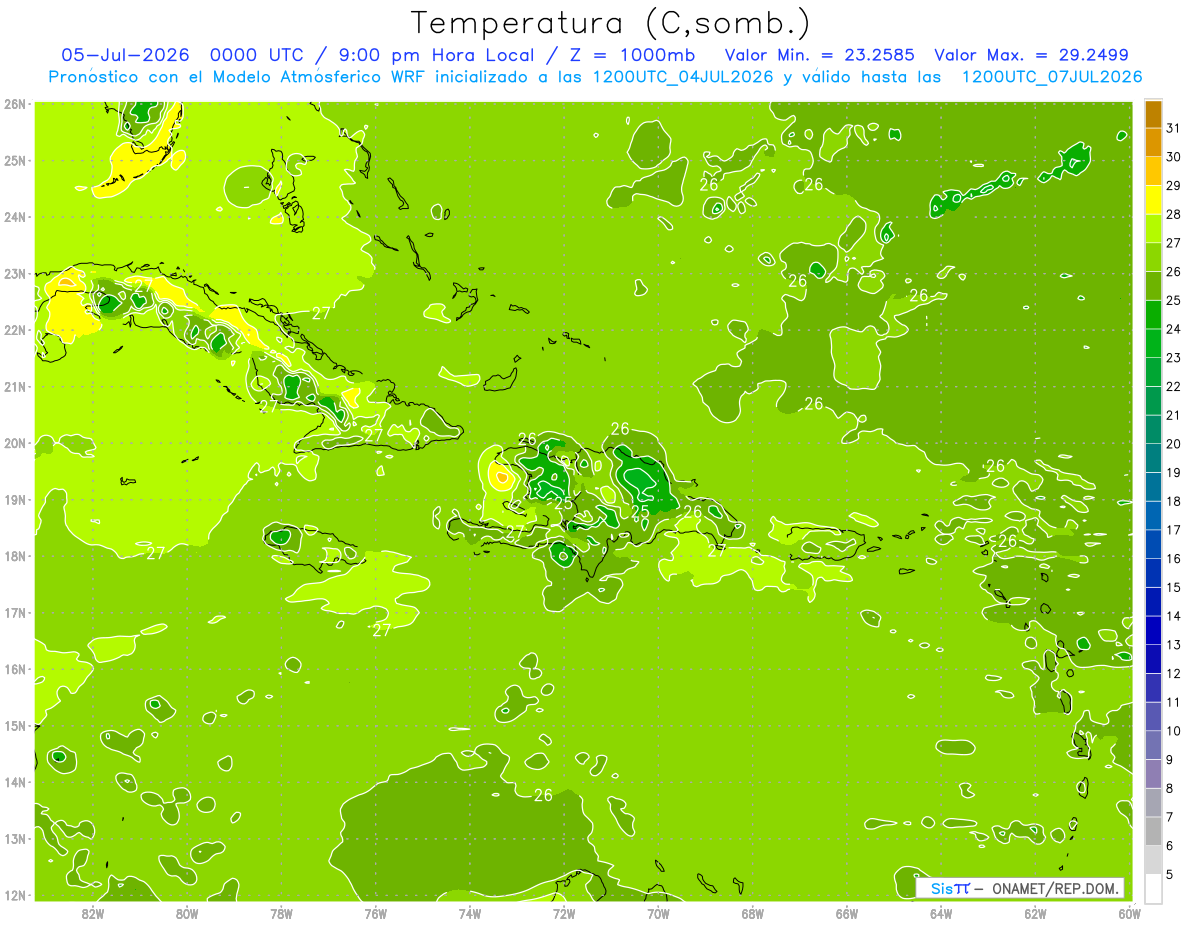Click the "Valor Min. = 23.2585" readout

(820, 55)
